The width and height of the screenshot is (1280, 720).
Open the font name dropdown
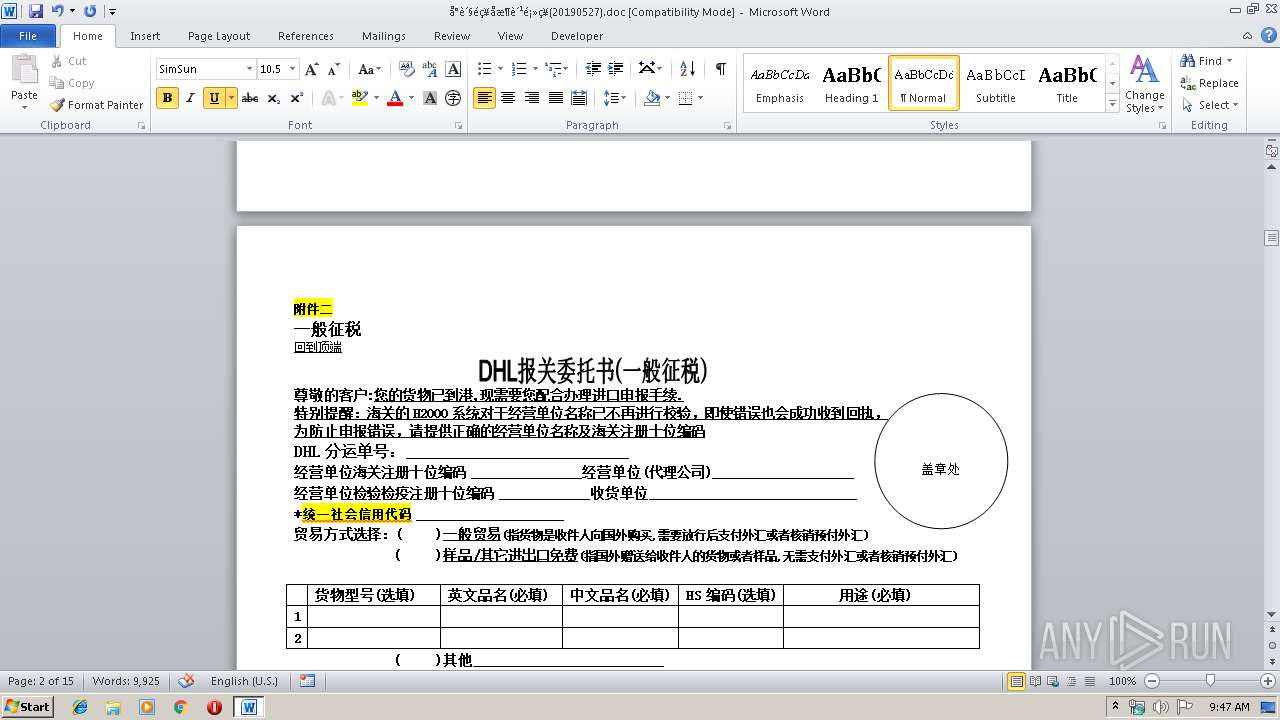tap(249, 69)
